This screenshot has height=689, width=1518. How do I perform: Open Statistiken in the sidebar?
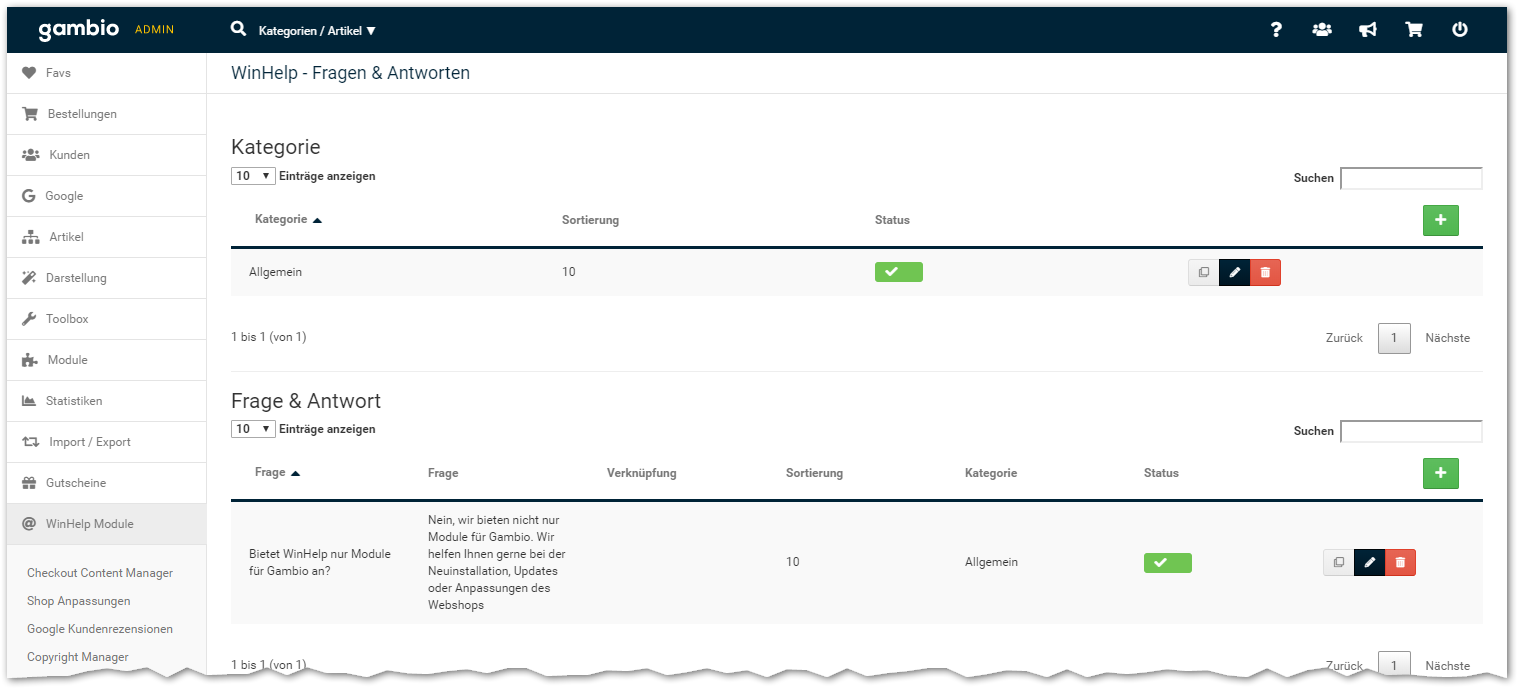coord(107,401)
